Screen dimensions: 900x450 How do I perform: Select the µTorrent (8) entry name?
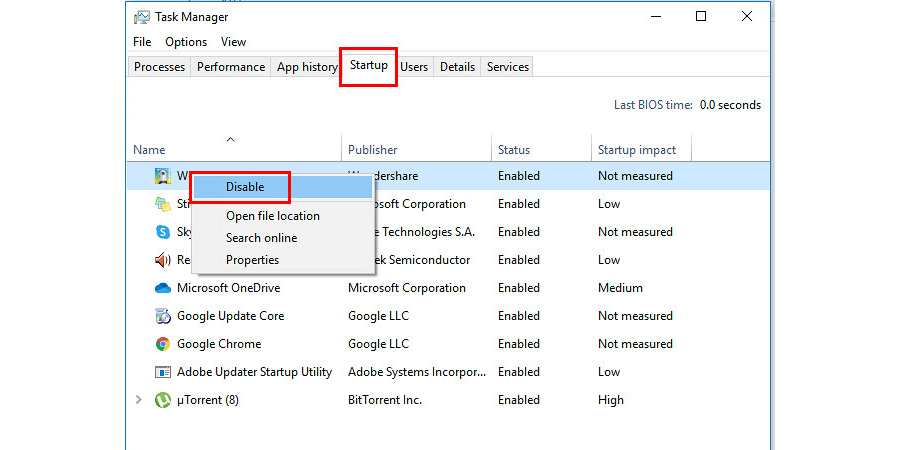tap(208, 400)
